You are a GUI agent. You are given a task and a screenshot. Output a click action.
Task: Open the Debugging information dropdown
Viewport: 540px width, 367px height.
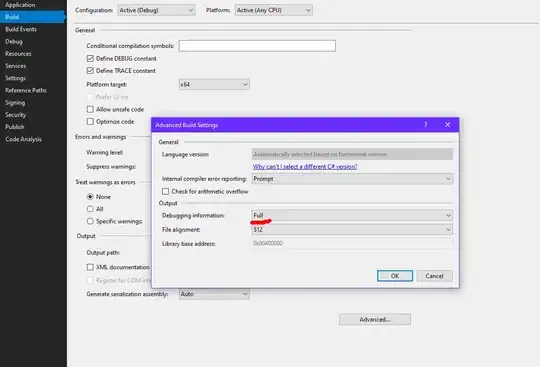(352, 216)
